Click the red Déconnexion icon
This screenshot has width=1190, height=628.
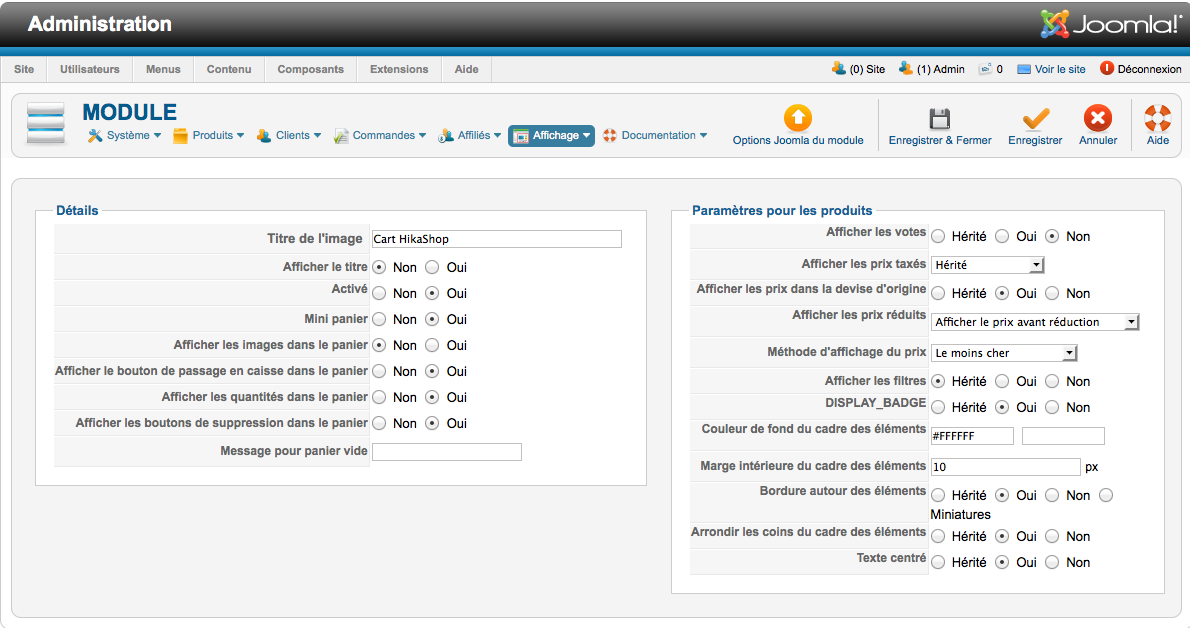pyautogui.click(x=1107, y=69)
